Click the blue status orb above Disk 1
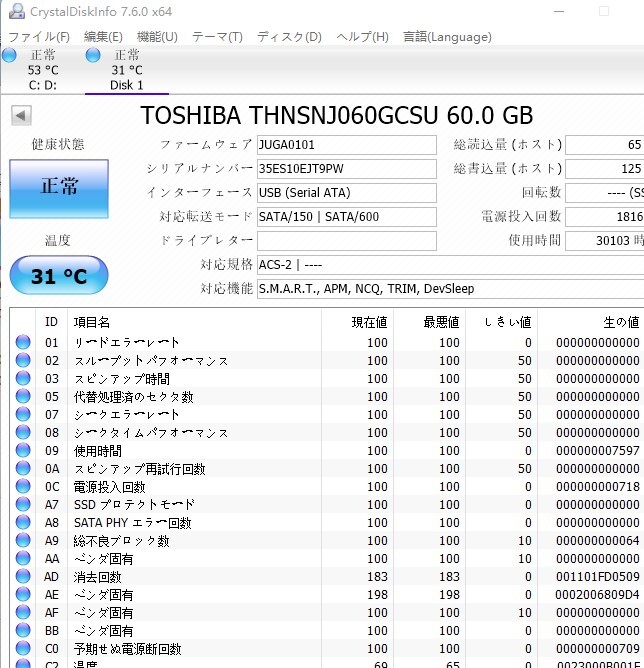Image resolution: width=644 pixels, height=668 pixels. [93, 55]
